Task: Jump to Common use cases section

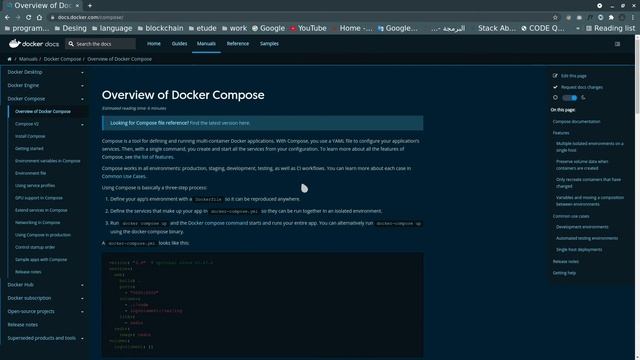Action: (x=571, y=216)
